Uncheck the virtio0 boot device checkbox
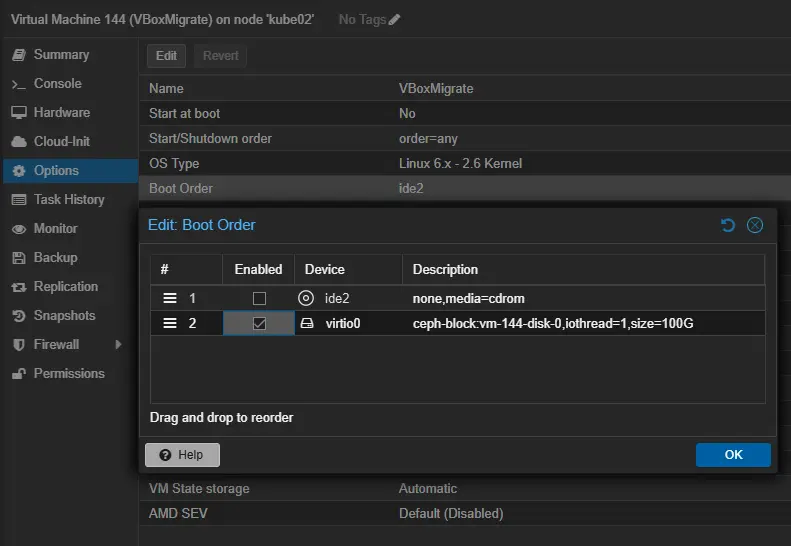791x546 pixels. coord(259,323)
